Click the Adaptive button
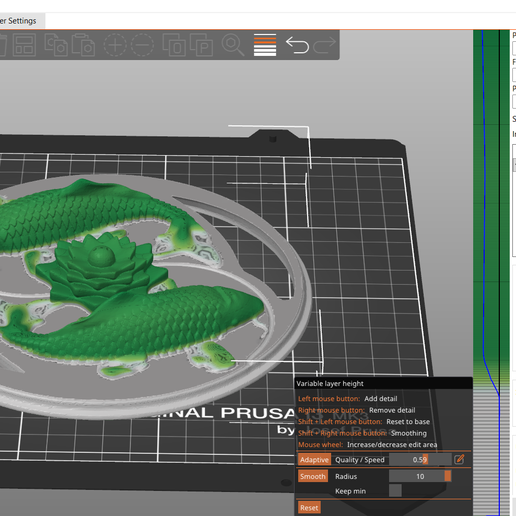 [x=314, y=460]
